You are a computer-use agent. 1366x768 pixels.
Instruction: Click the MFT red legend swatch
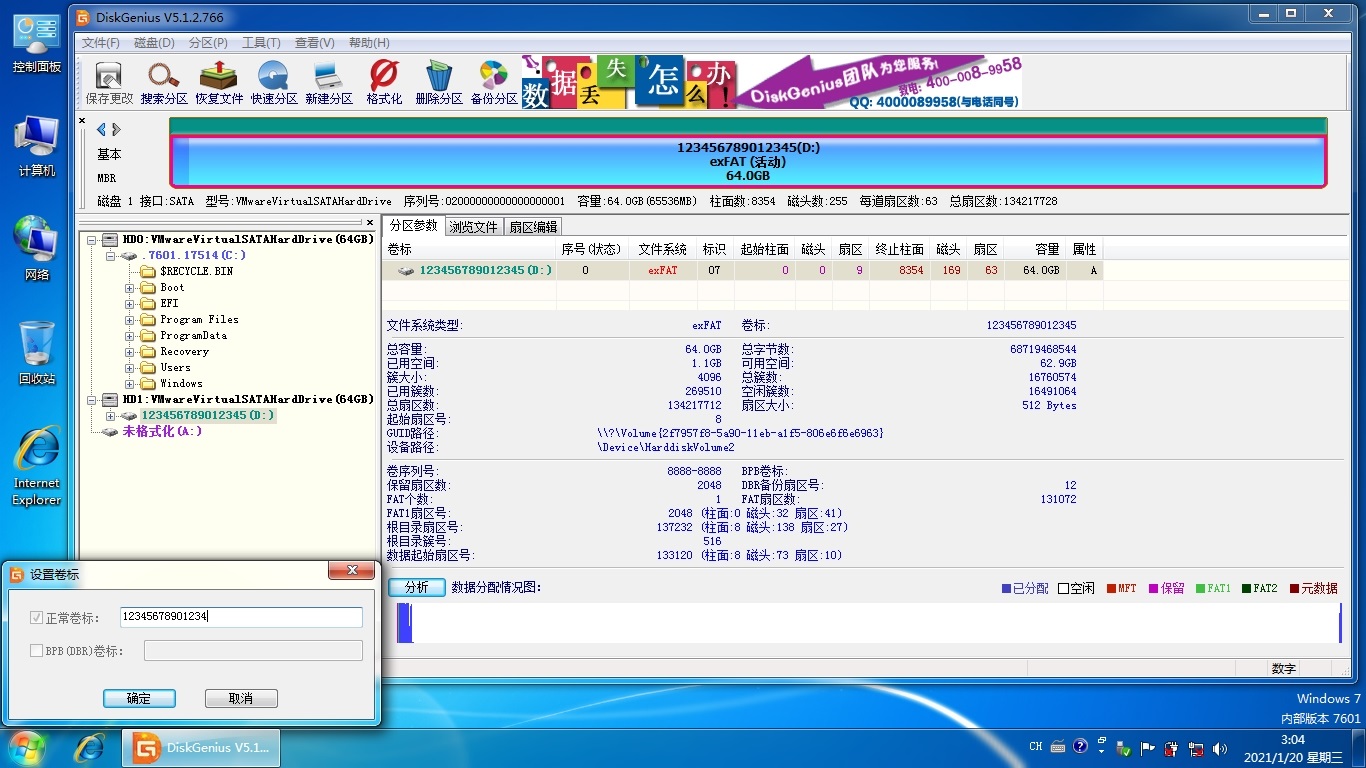tap(1111, 589)
